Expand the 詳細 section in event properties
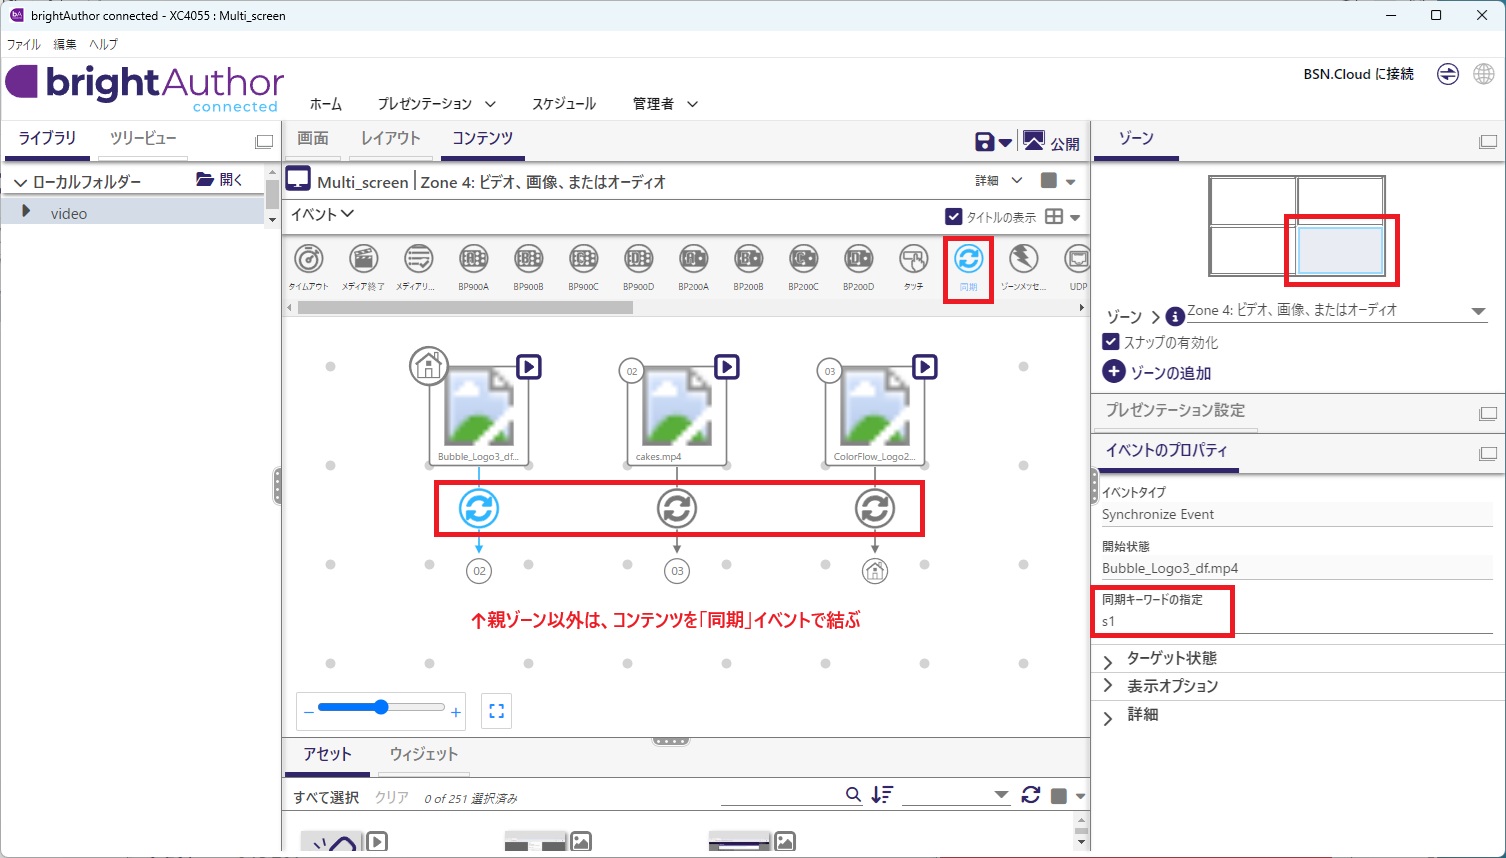The height and width of the screenshot is (858, 1506). pyautogui.click(x=1108, y=717)
